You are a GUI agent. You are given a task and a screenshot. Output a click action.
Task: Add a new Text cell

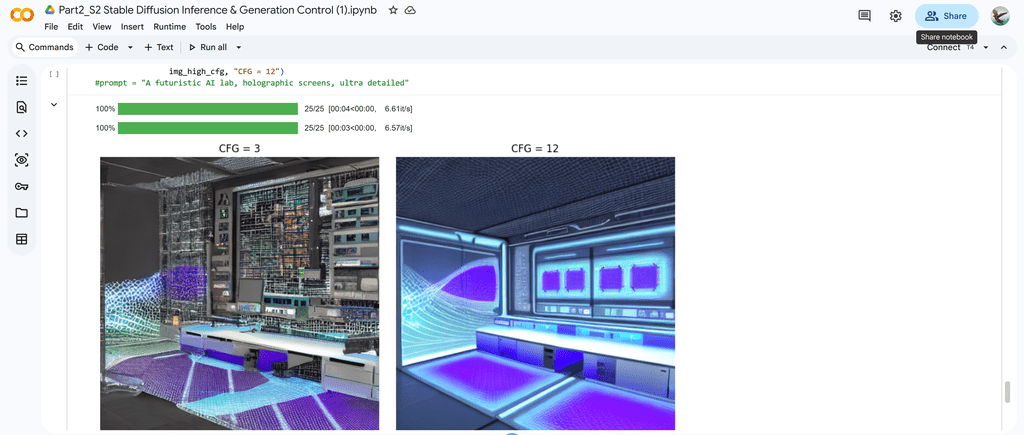click(158, 47)
